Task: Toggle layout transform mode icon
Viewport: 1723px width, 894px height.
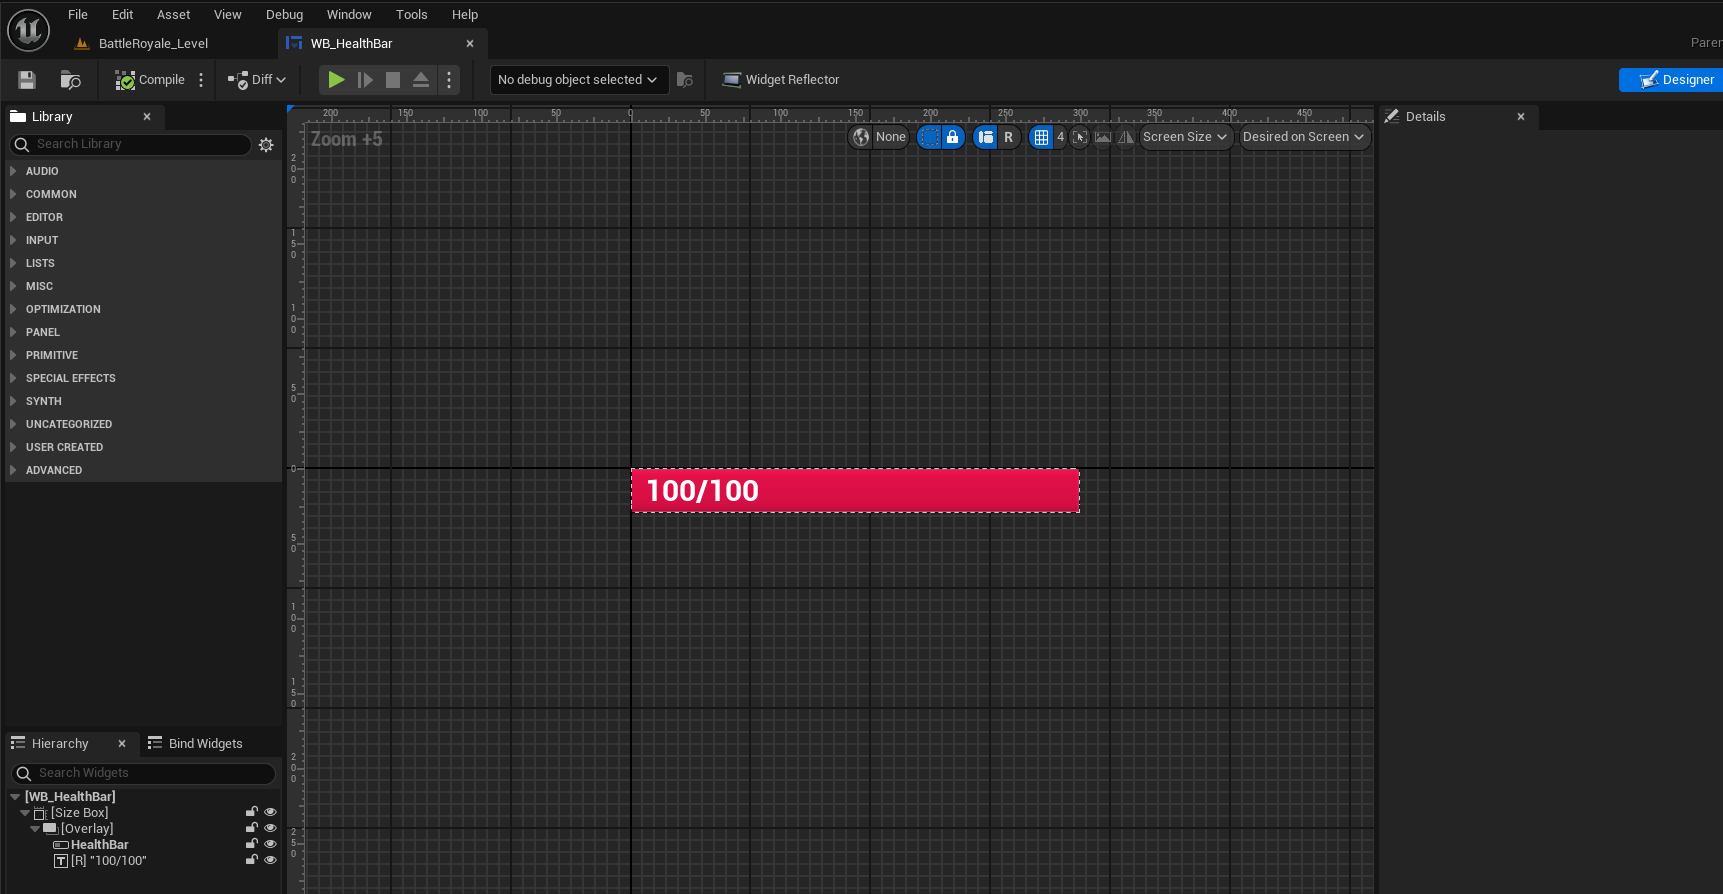Action: pyautogui.click(x=986, y=138)
